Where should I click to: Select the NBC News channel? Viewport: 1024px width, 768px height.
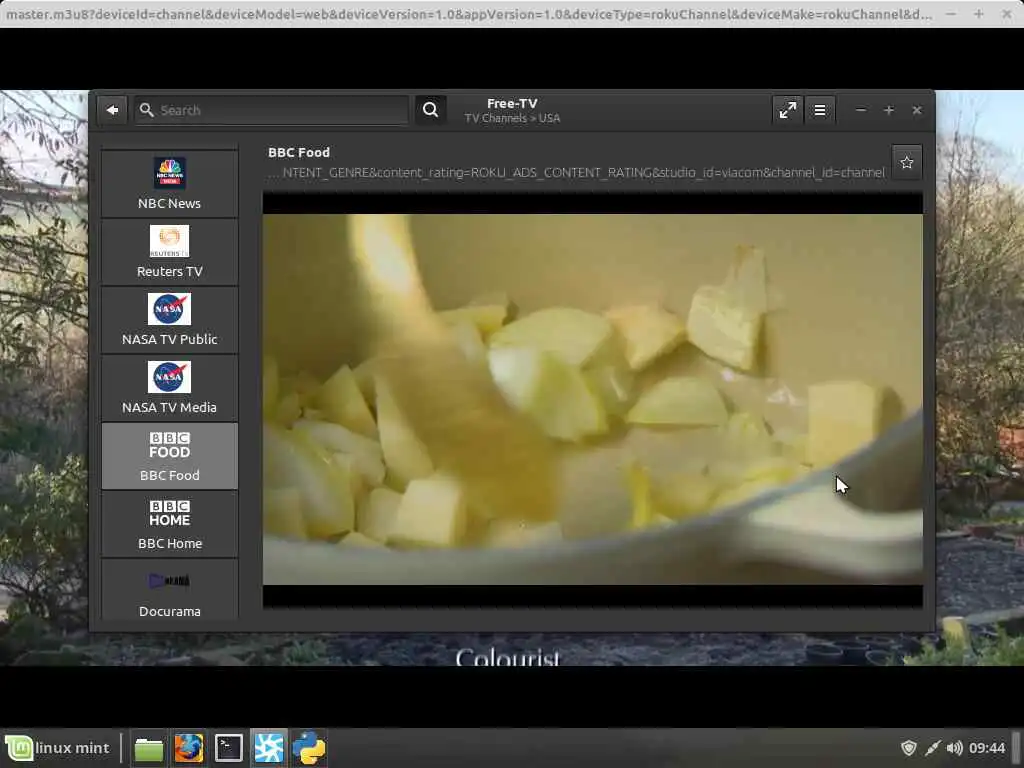(170, 184)
